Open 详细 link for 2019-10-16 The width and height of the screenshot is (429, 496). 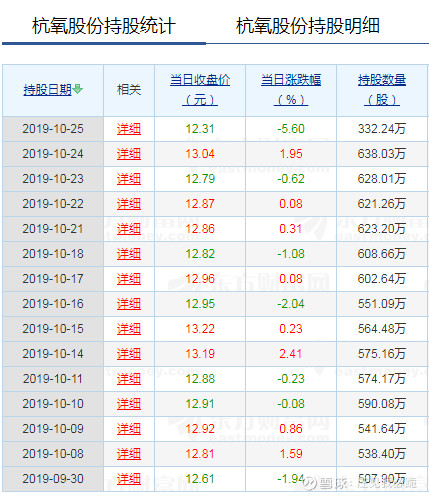tap(129, 304)
